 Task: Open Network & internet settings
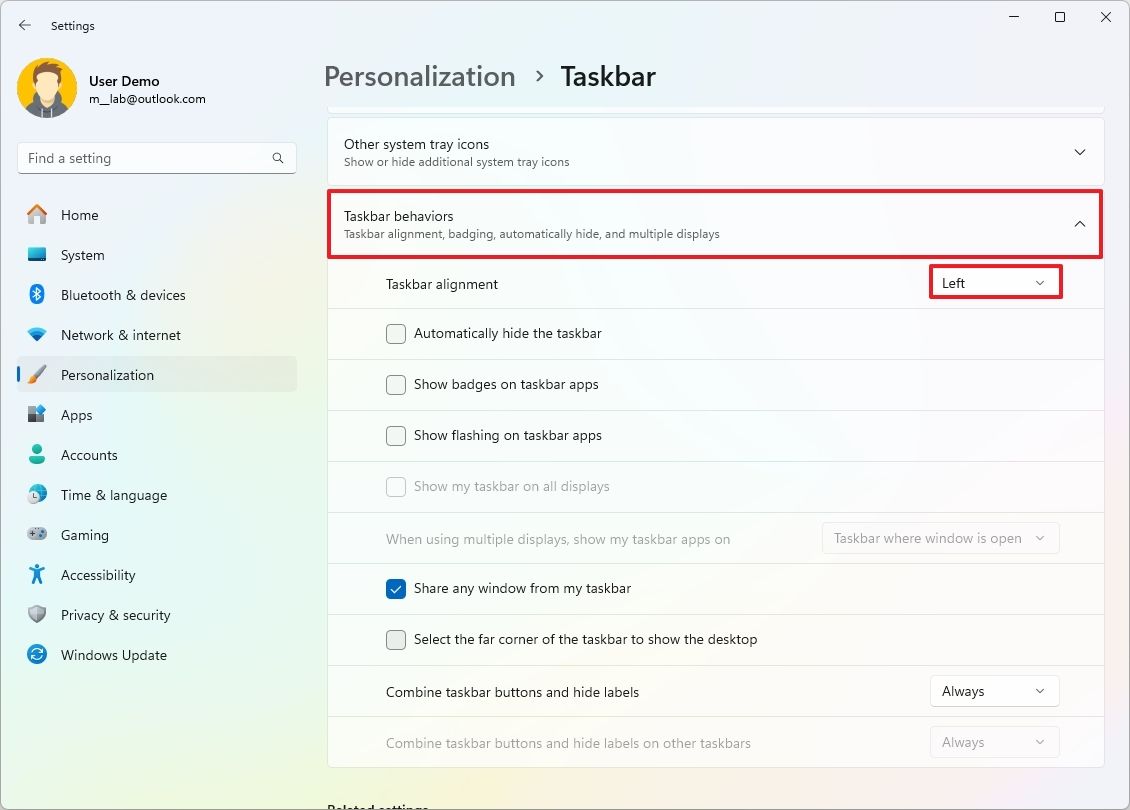pos(120,335)
